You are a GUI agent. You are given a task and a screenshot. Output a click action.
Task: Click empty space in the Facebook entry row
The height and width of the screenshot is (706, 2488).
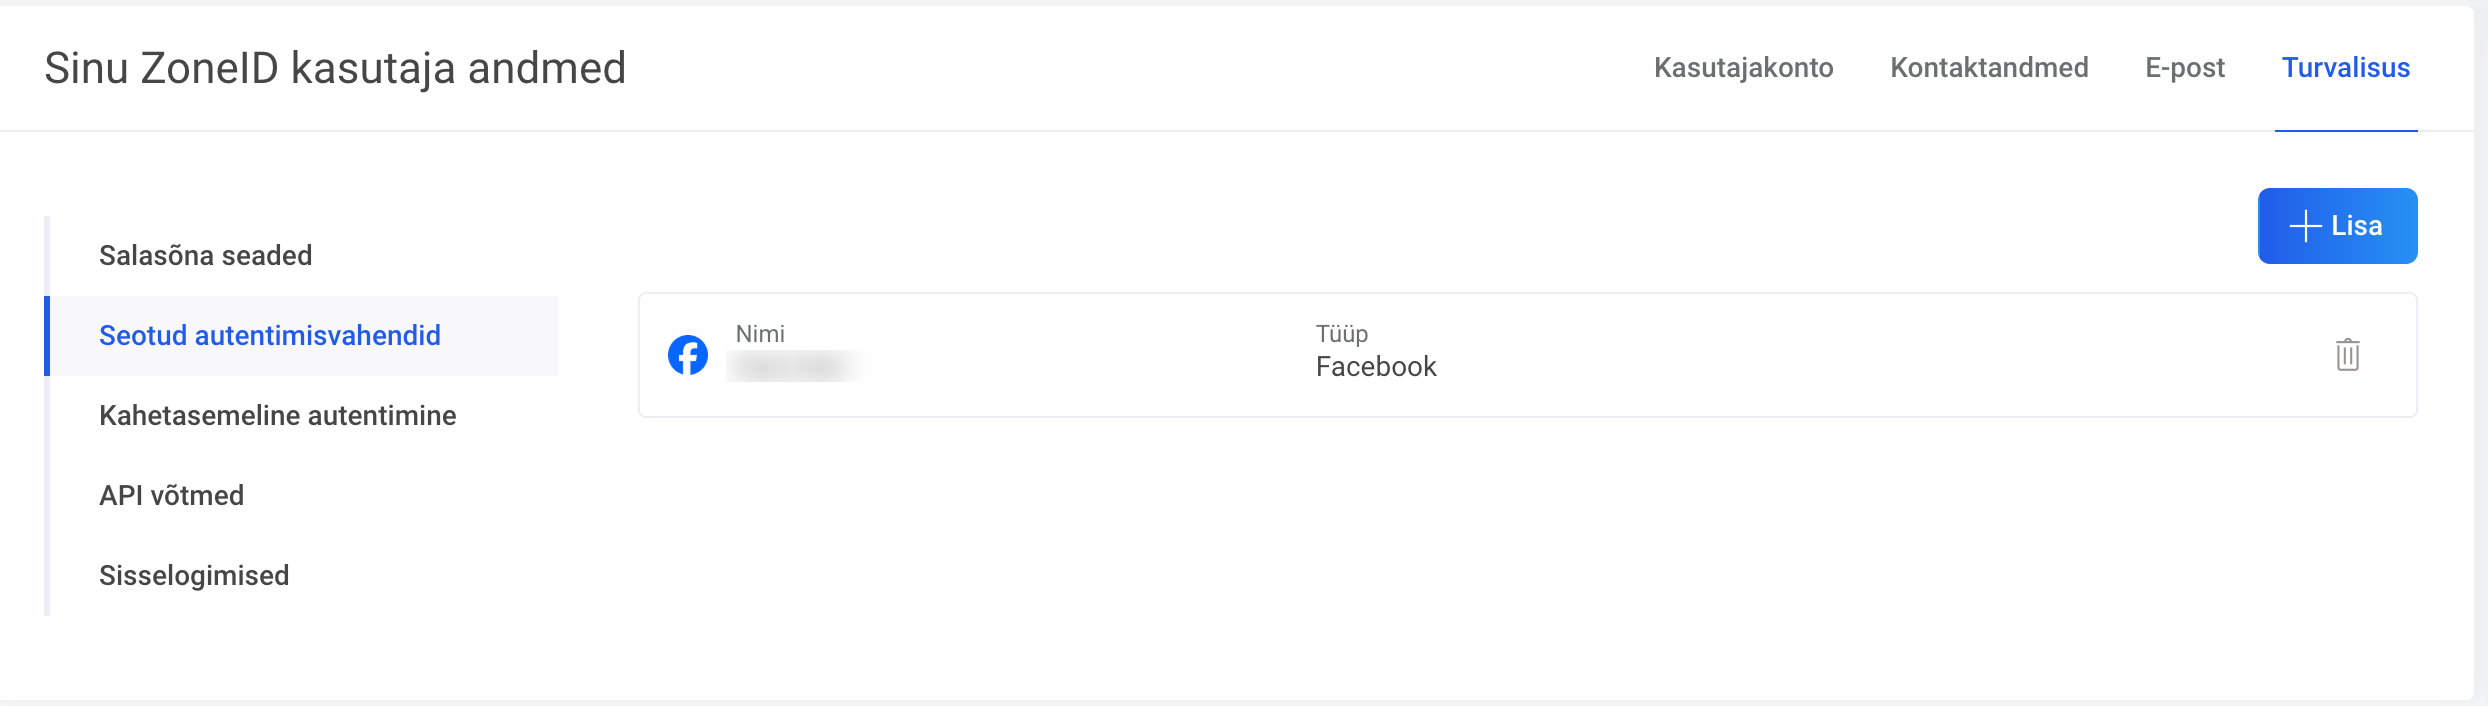(x=1850, y=355)
